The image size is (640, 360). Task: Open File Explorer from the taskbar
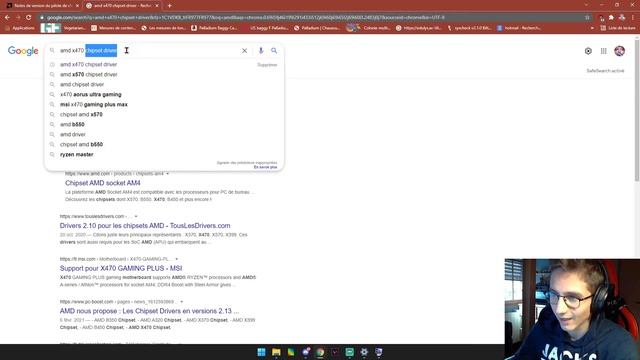click(x=276, y=352)
